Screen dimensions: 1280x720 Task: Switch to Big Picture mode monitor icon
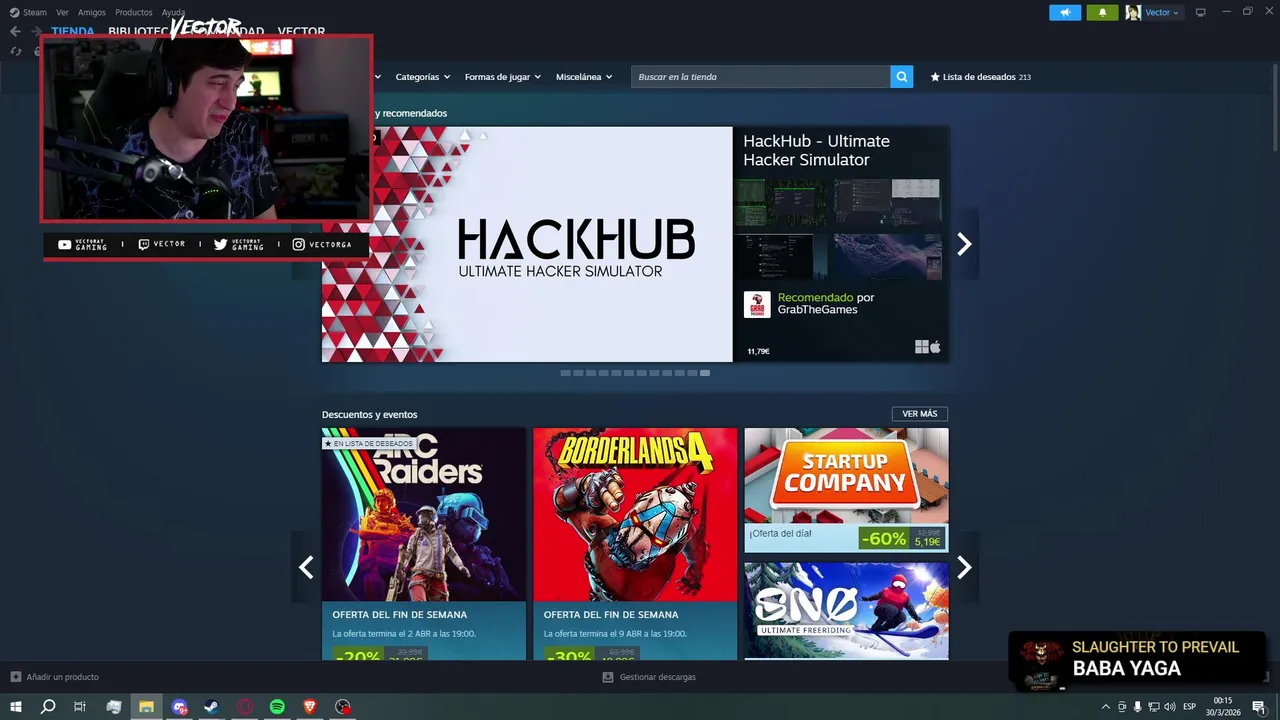point(1200,12)
